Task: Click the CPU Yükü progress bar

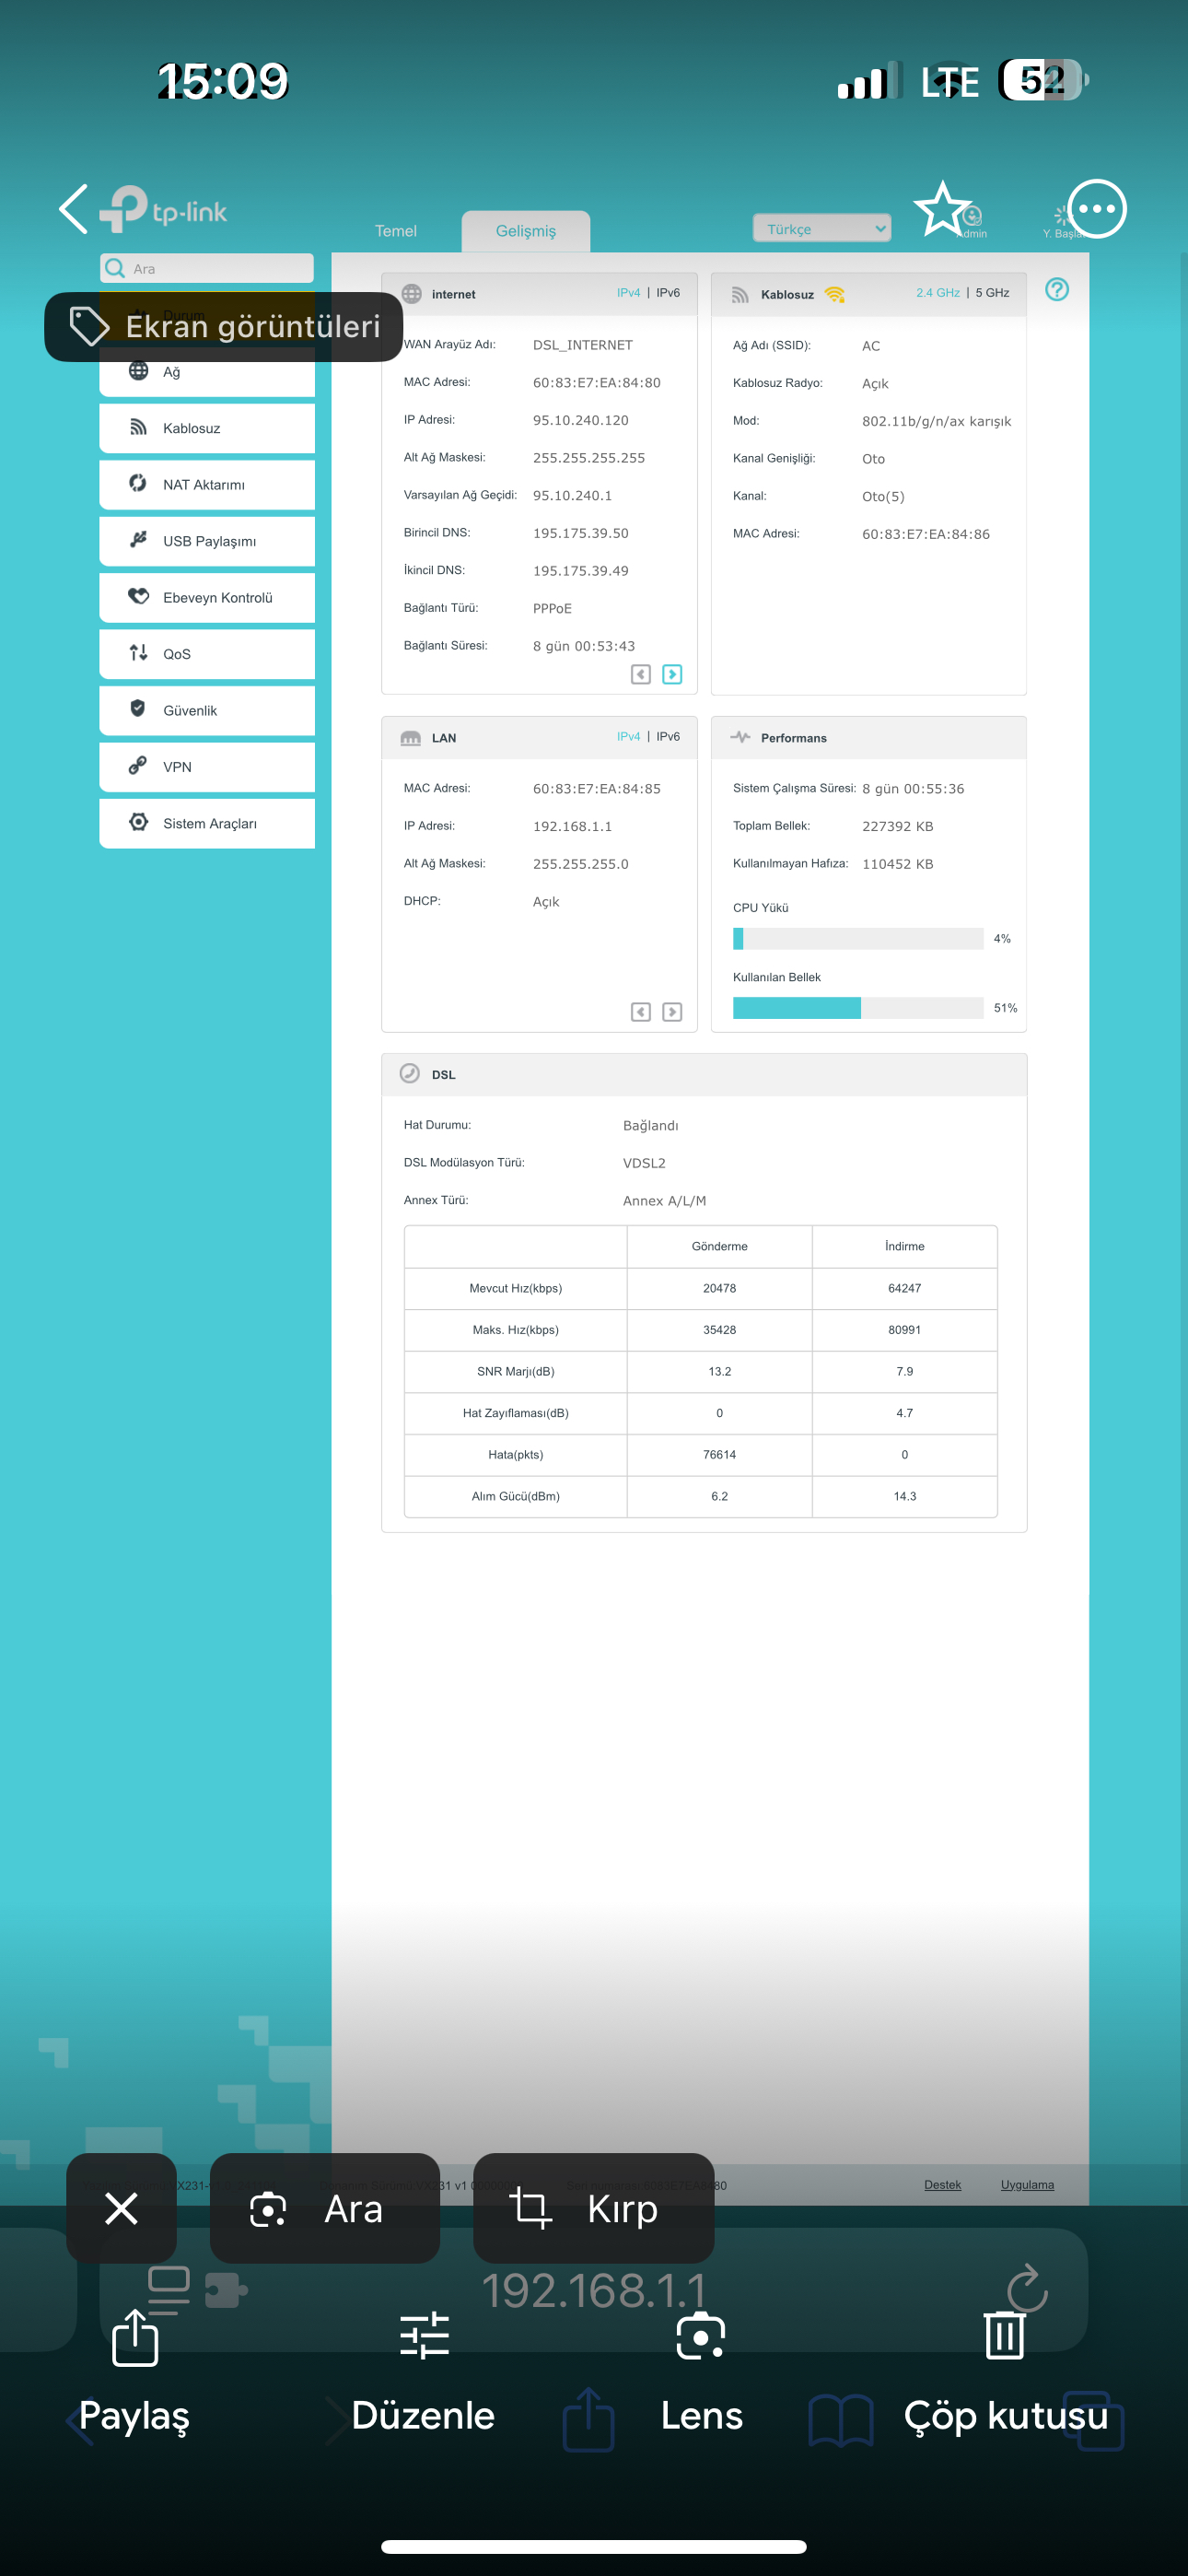Action: [858, 939]
